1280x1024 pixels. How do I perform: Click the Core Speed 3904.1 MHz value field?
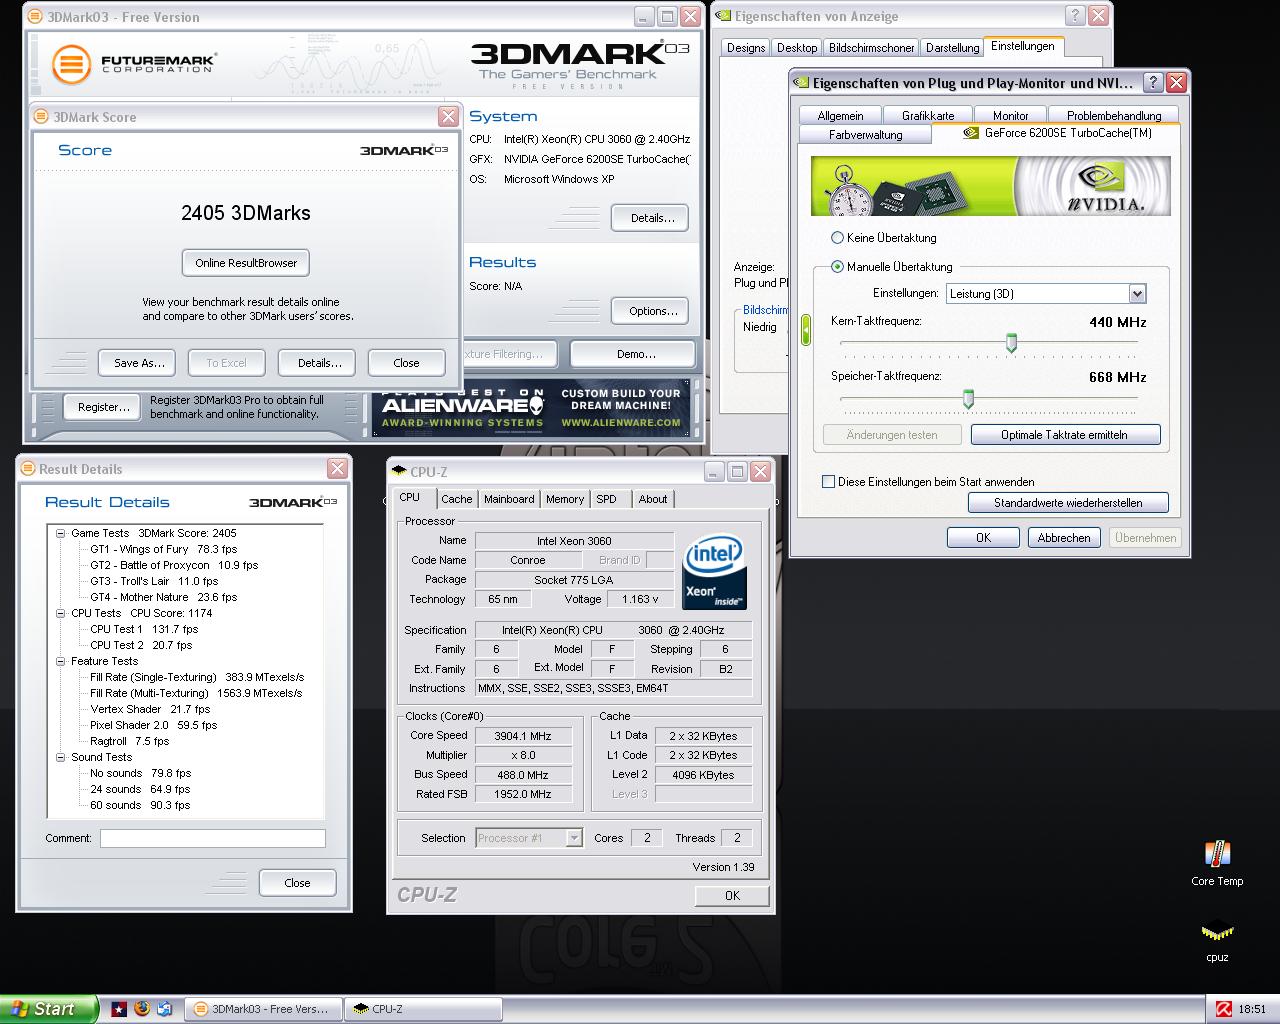coord(523,735)
